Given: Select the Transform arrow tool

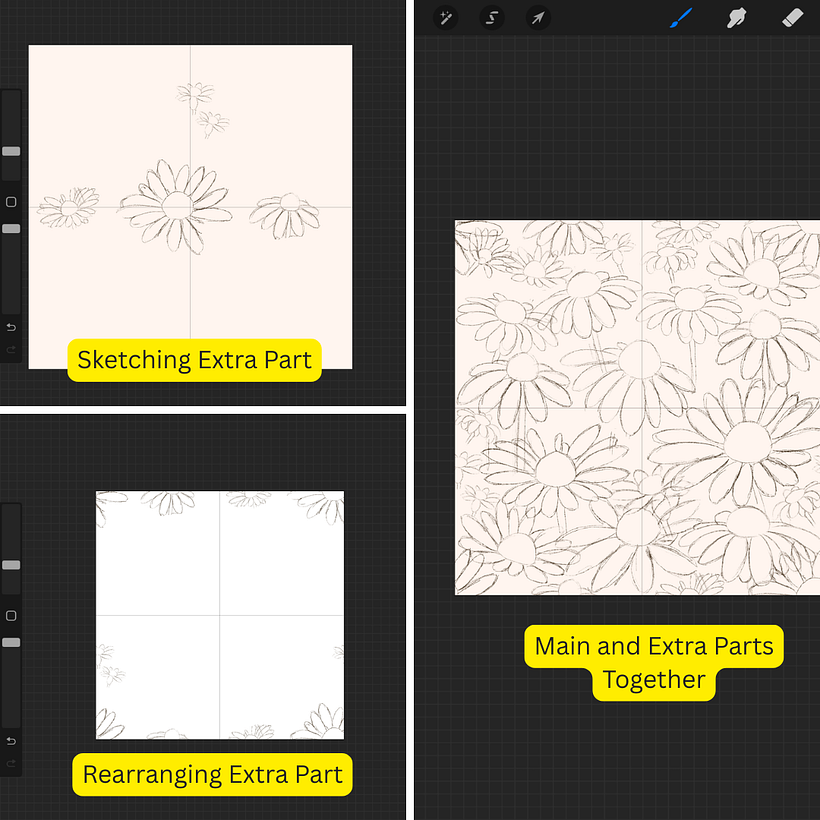Looking at the screenshot, I should pos(538,18).
